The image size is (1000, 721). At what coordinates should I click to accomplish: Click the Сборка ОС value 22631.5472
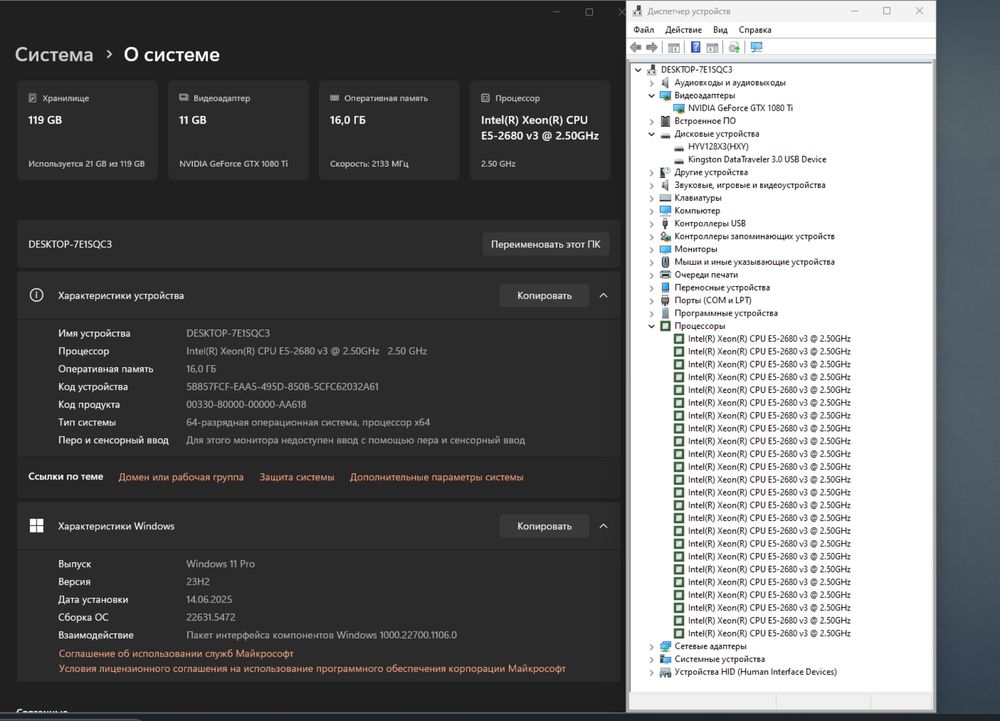click(x=210, y=617)
